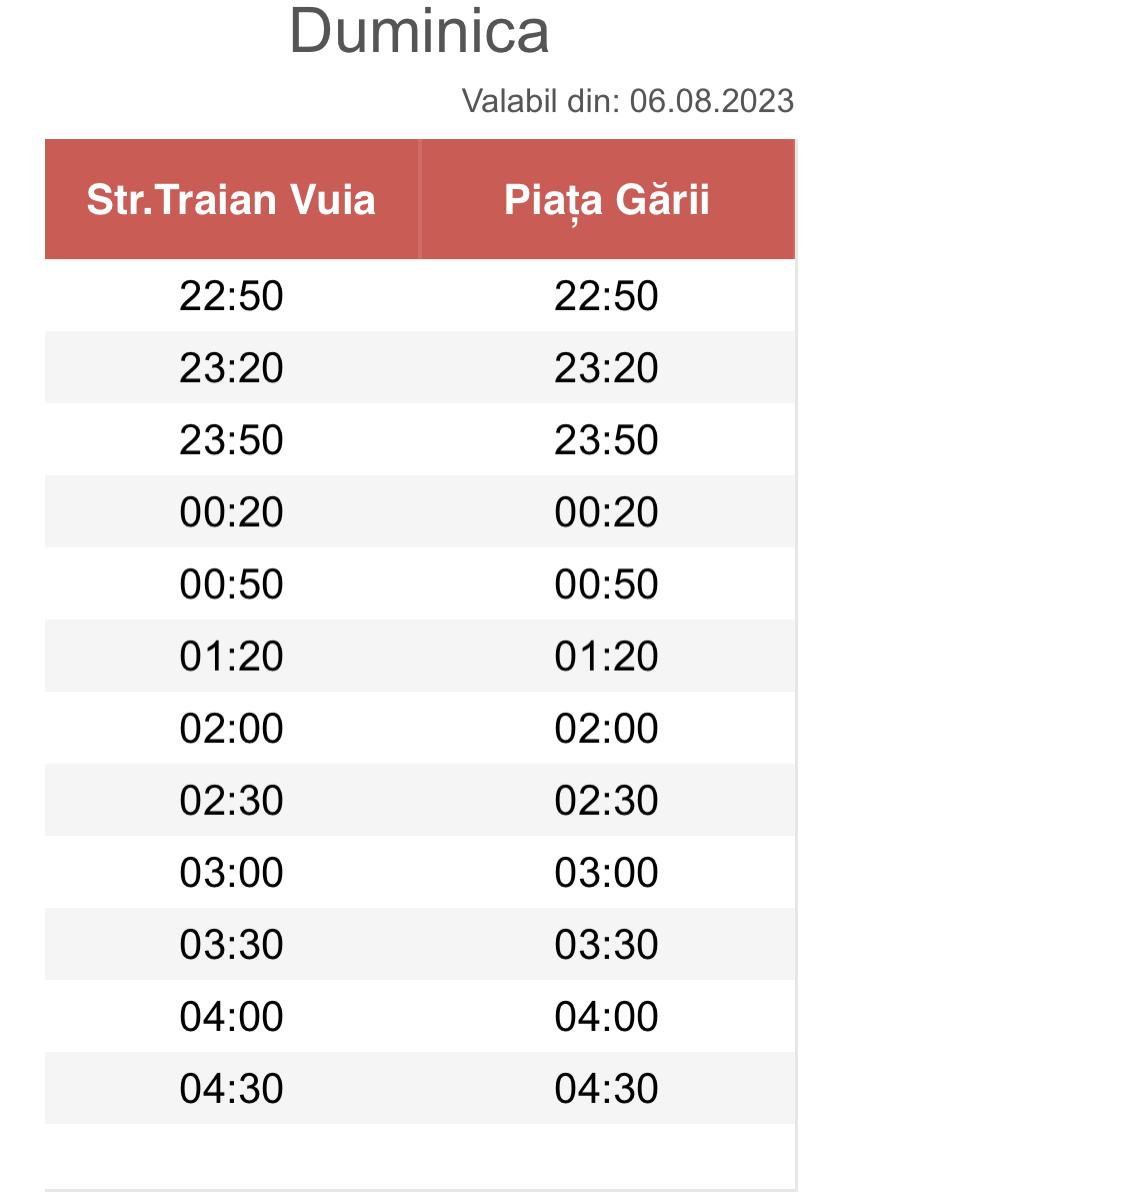Click the Duminica heading
This screenshot has width=1125, height=1195.
click(419, 31)
